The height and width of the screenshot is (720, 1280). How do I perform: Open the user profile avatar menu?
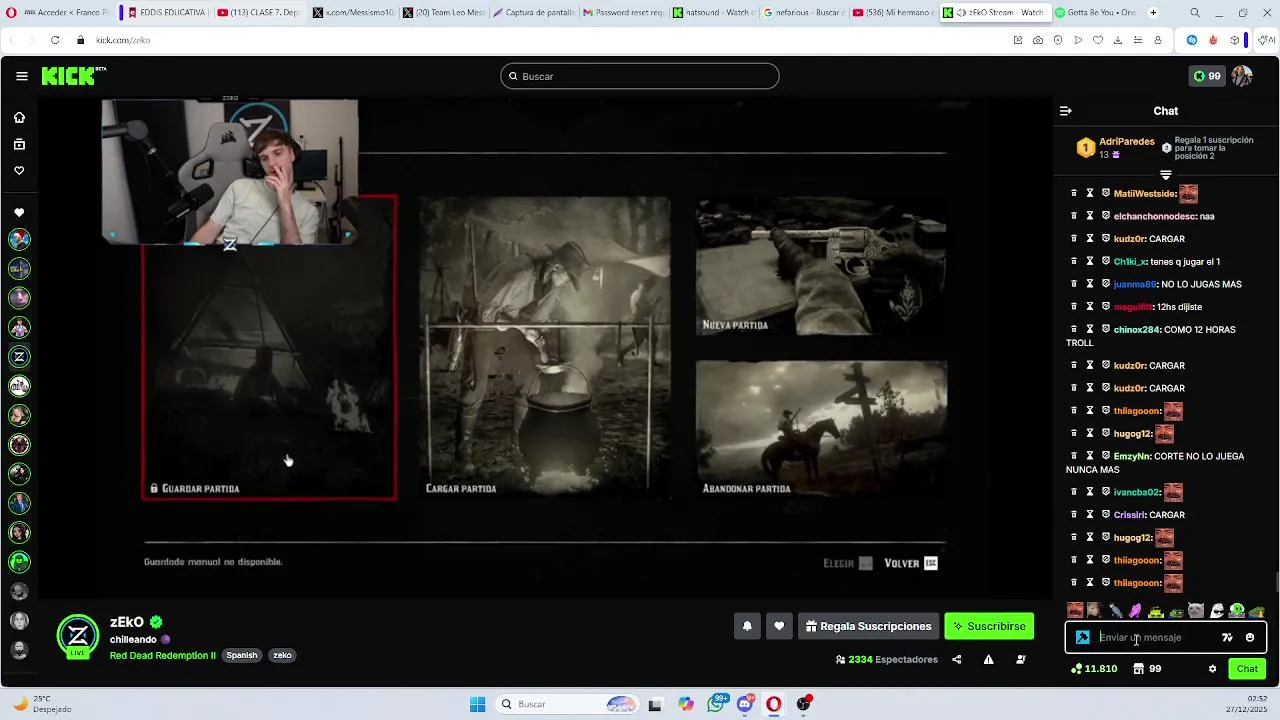1242,76
